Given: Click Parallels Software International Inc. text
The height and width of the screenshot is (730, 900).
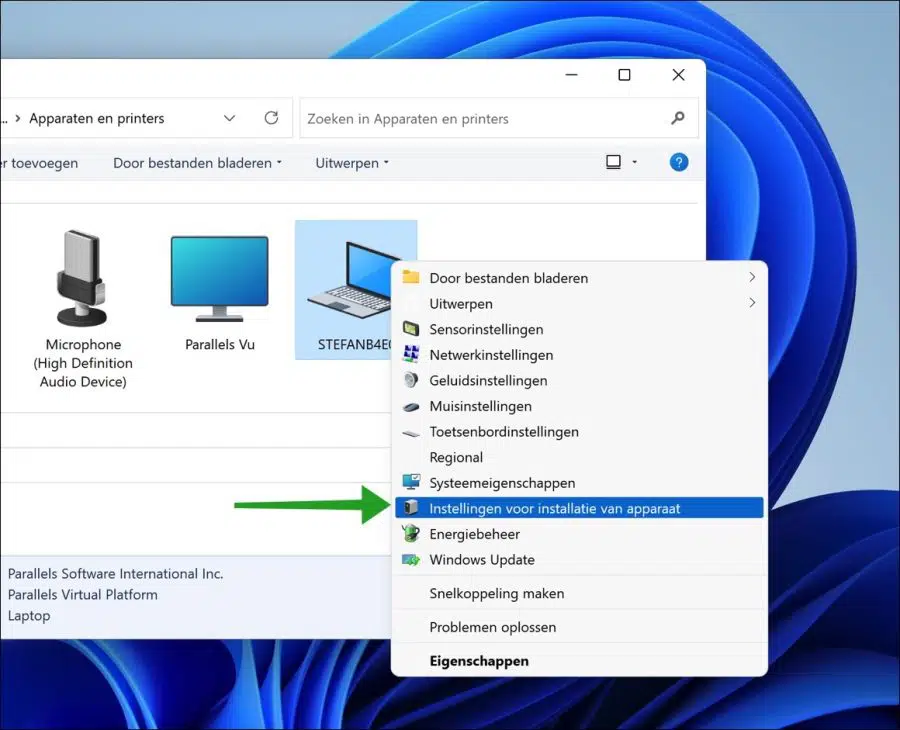Looking at the screenshot, I should 115,573.
